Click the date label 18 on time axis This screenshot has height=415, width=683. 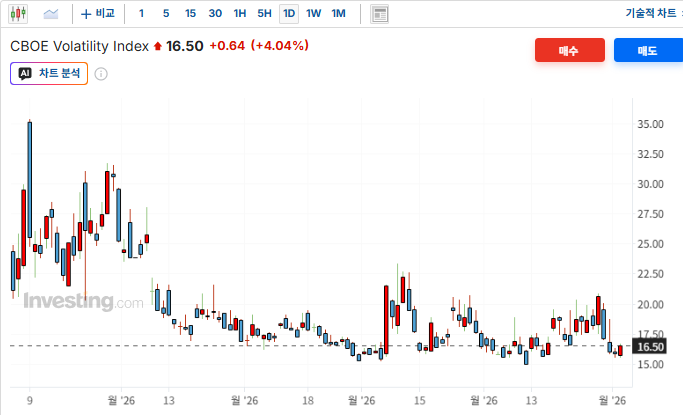click(308, 400)
